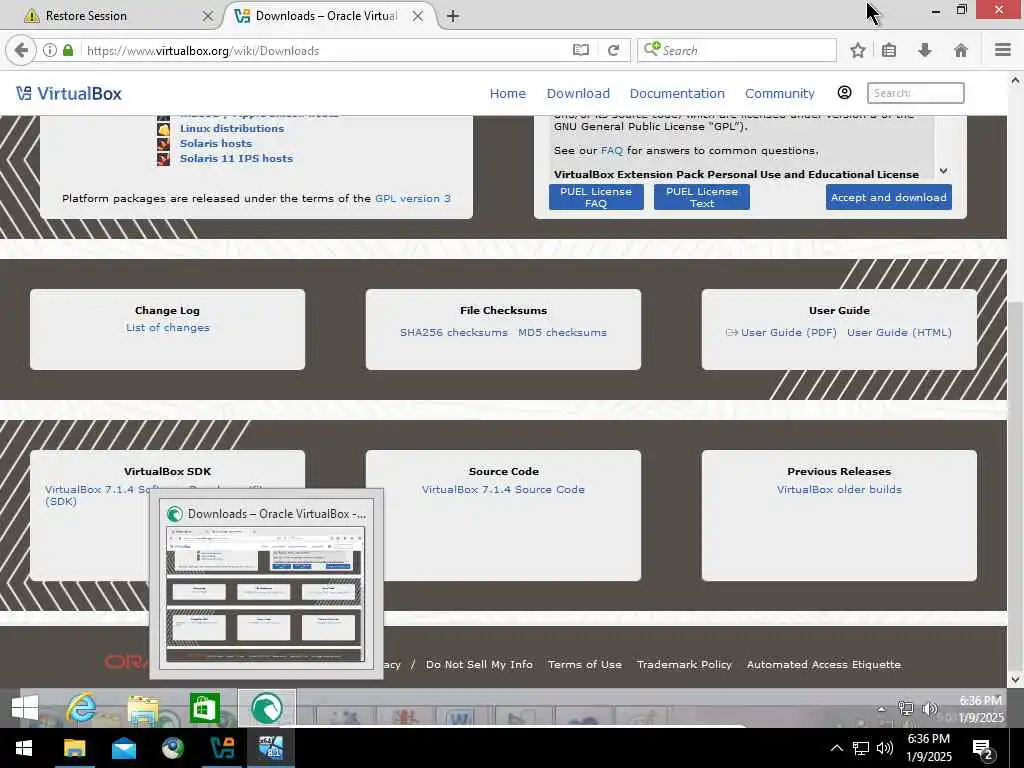Image resolution: width=1024 pixels, height=768 pixels.
Task: Open Automated Access Etiquette footer link
Action: 824,664
